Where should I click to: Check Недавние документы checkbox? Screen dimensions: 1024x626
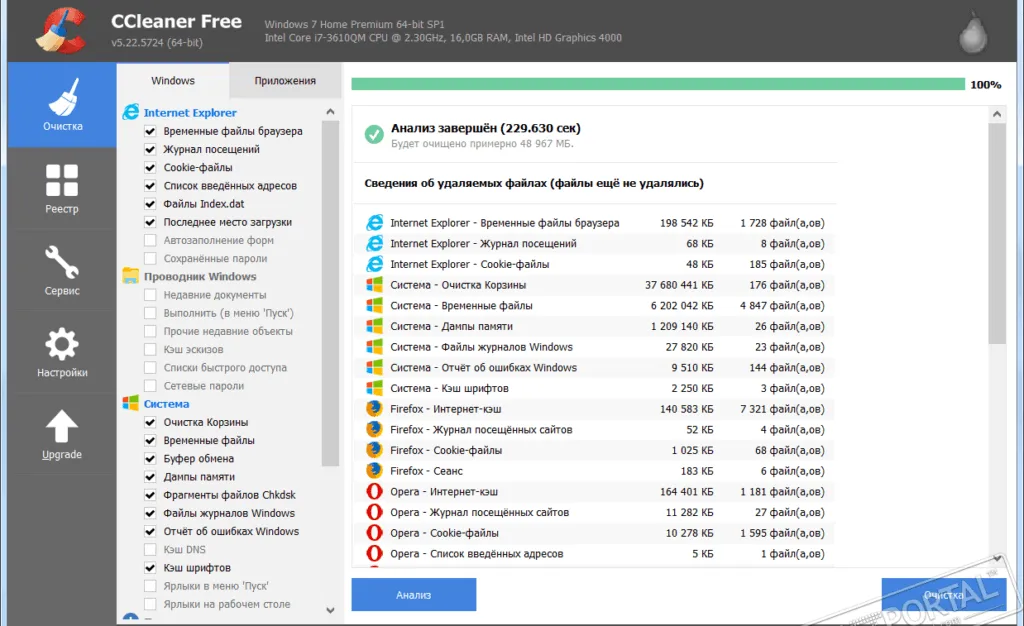pos(150,295)
